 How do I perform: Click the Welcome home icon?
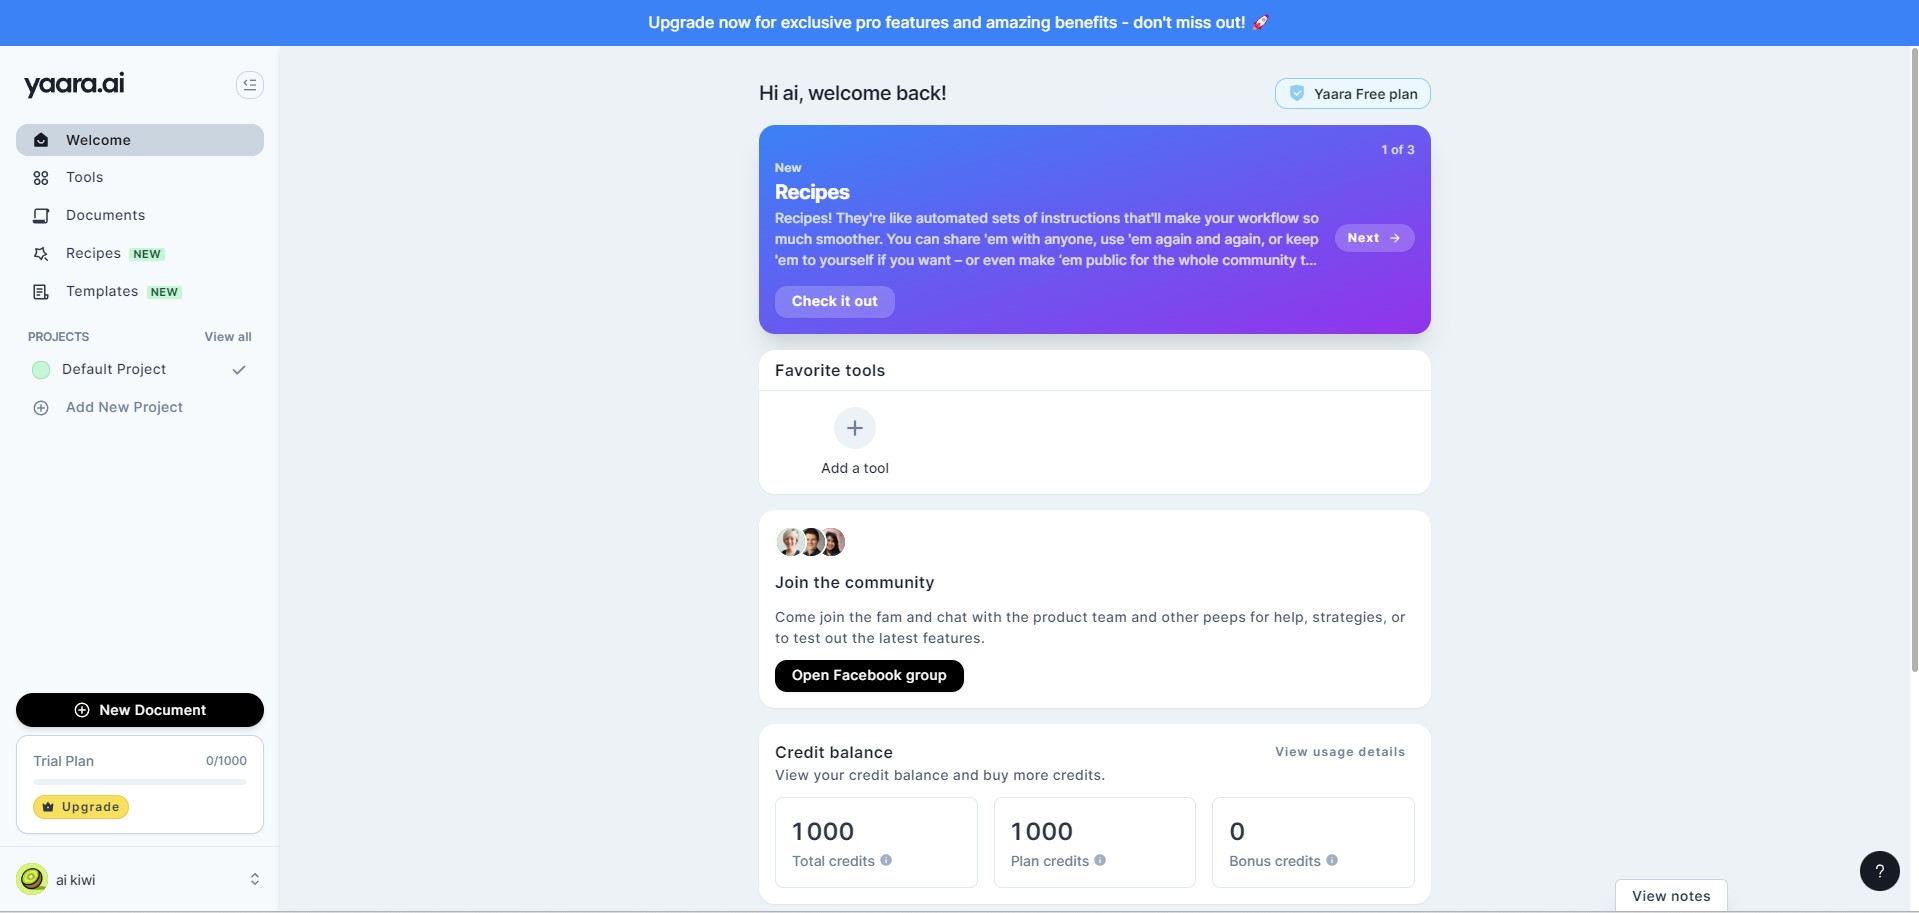(x=41, y=140)
